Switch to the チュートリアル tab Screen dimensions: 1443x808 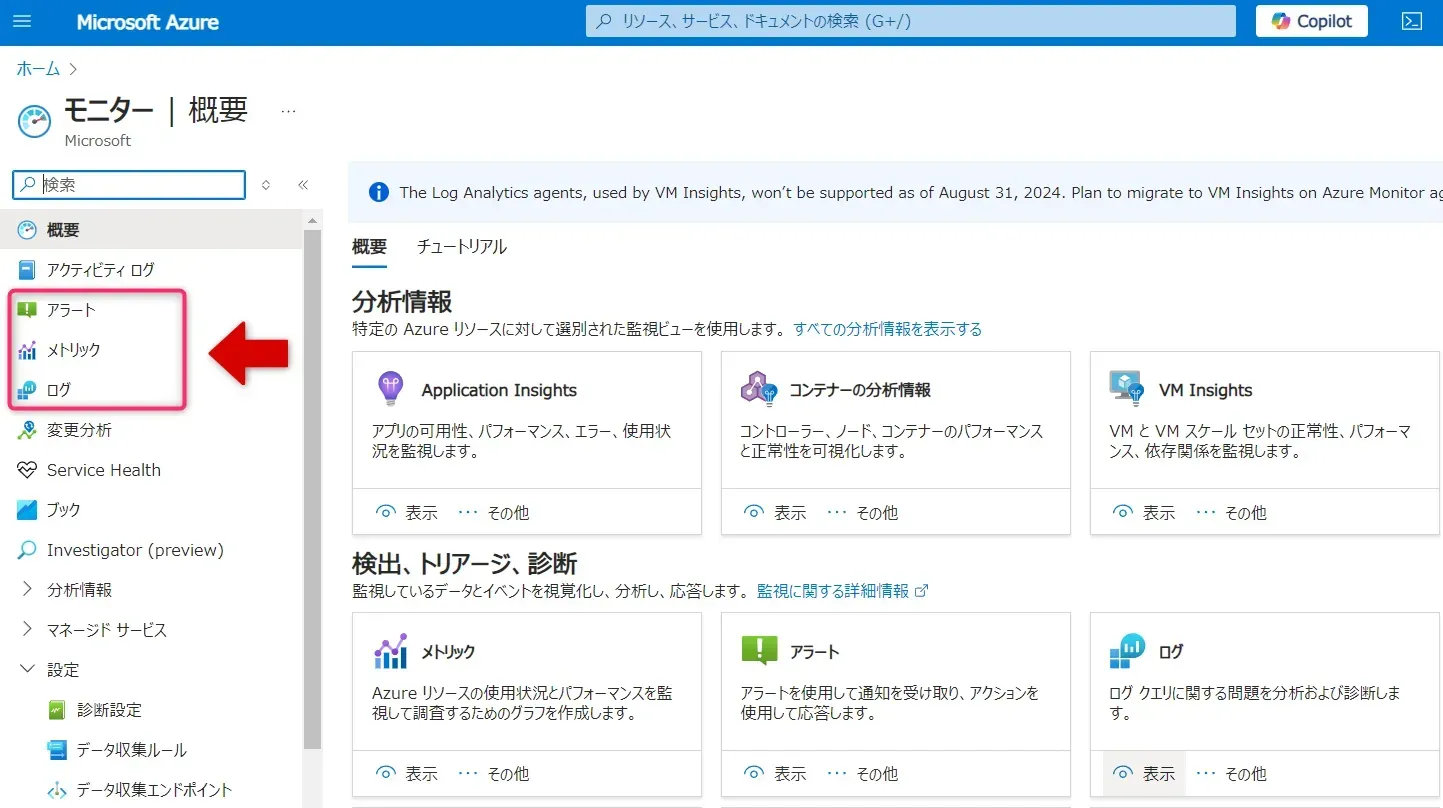461,247
